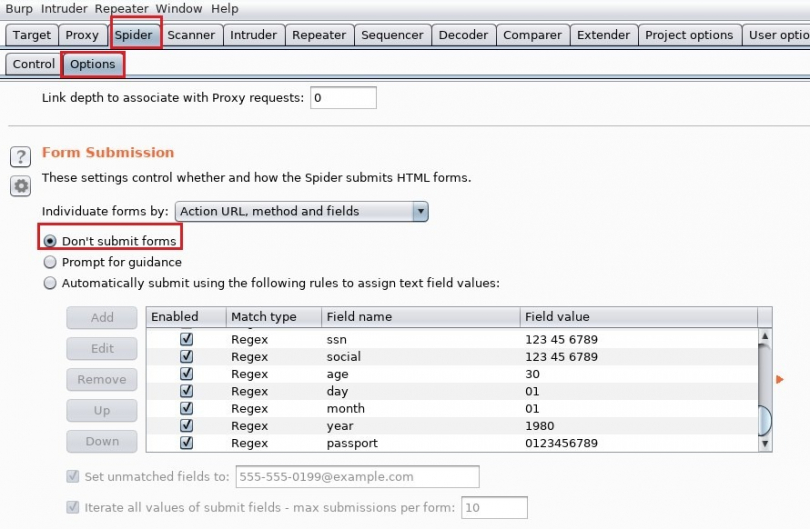Toggle Enabled checkbox for social rule
This screenshot has height=529, width=810.
tap(186, 356)
